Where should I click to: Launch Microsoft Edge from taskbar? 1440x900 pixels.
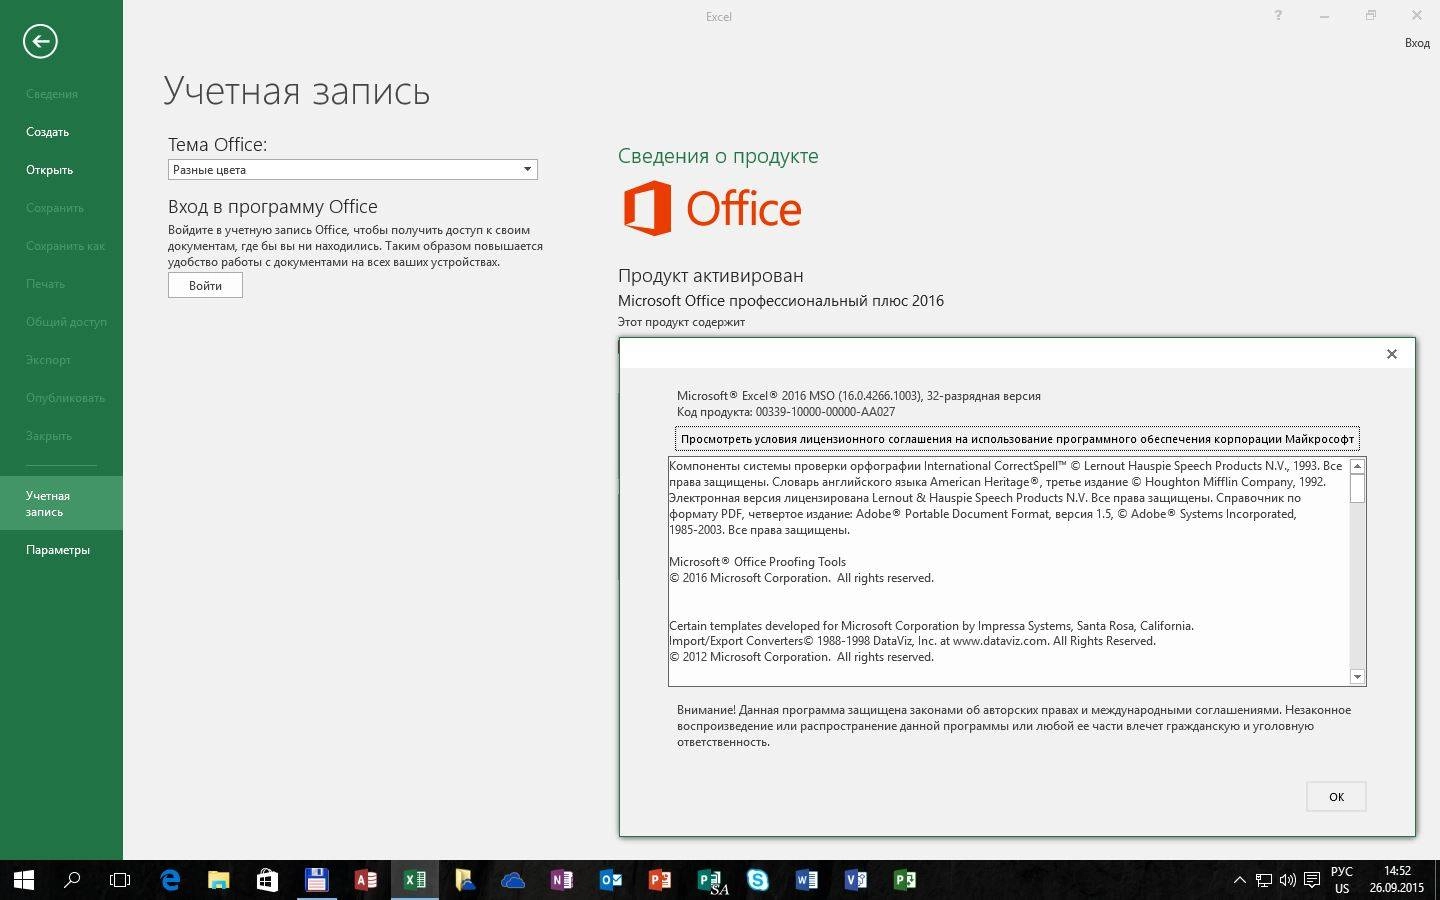pyautogui.click(x=170, y=880)
